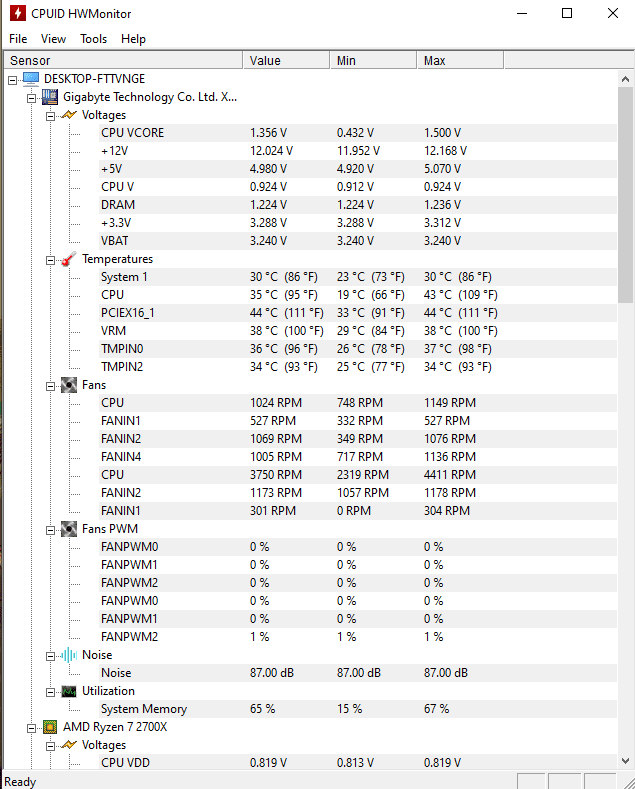The width and height of the screenshot is (635, 789).
Task: Click the motherboard Voltages lightning icon
Action: coord(69,115)
